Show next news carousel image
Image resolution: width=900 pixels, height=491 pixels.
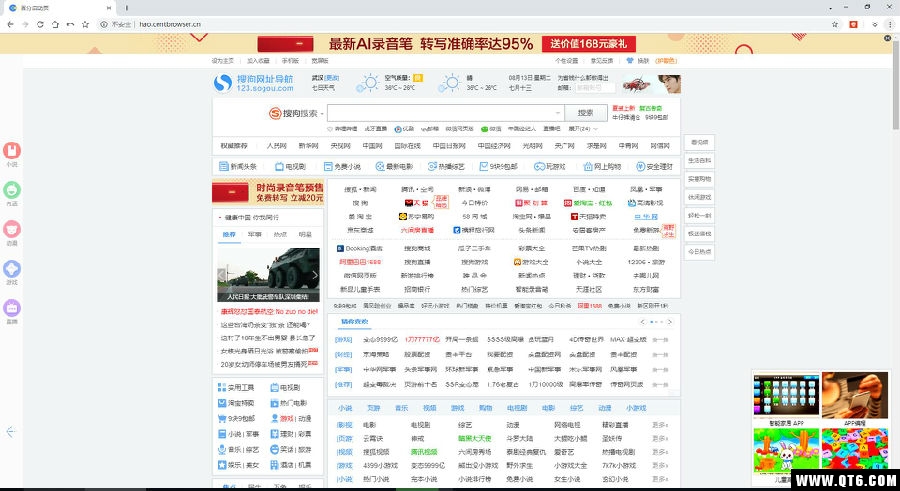[x=315, y=275]
